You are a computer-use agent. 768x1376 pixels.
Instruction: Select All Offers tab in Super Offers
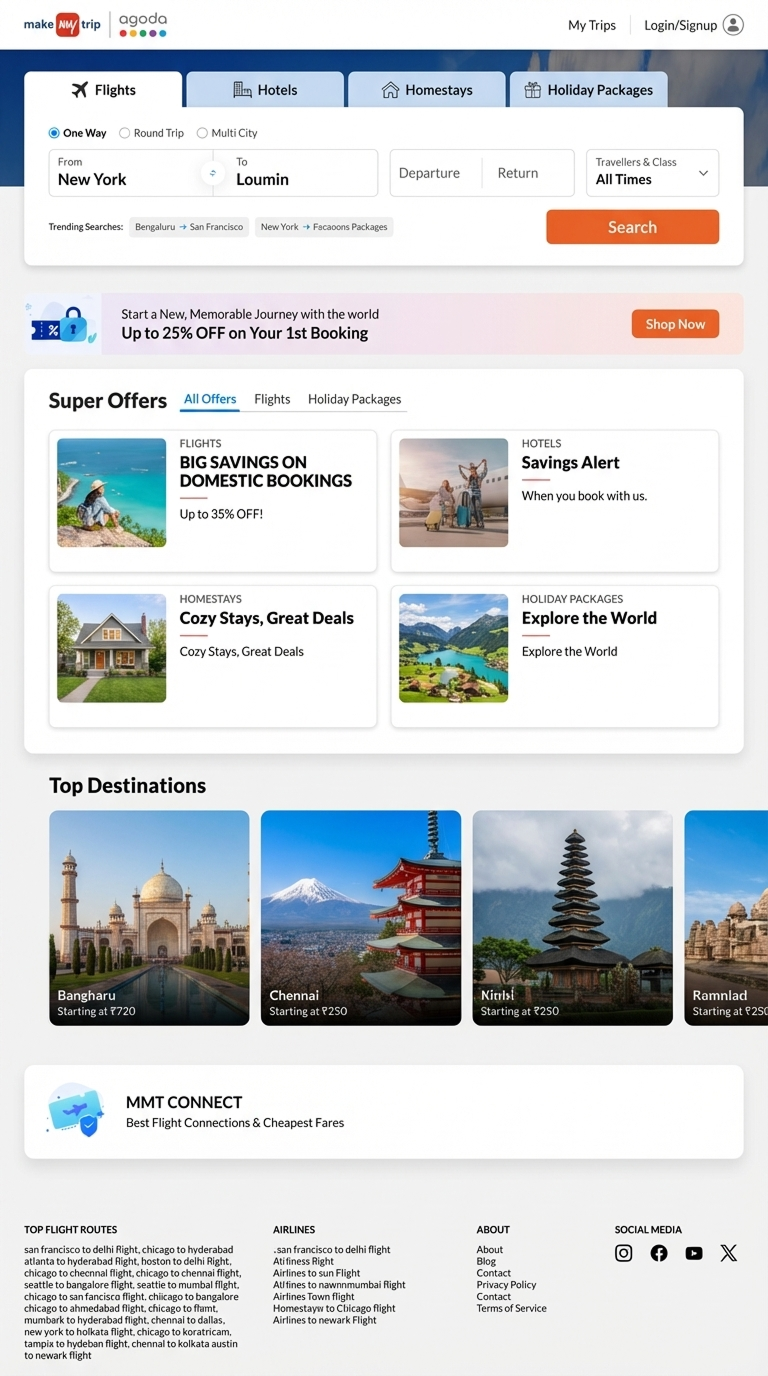[210, 399]
